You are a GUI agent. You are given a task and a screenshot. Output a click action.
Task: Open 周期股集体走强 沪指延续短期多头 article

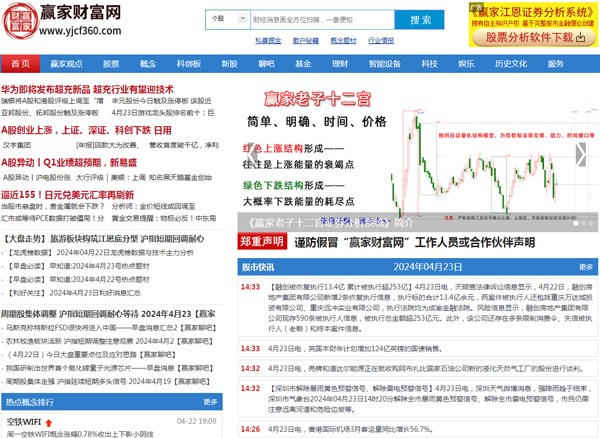coord(108,381)
